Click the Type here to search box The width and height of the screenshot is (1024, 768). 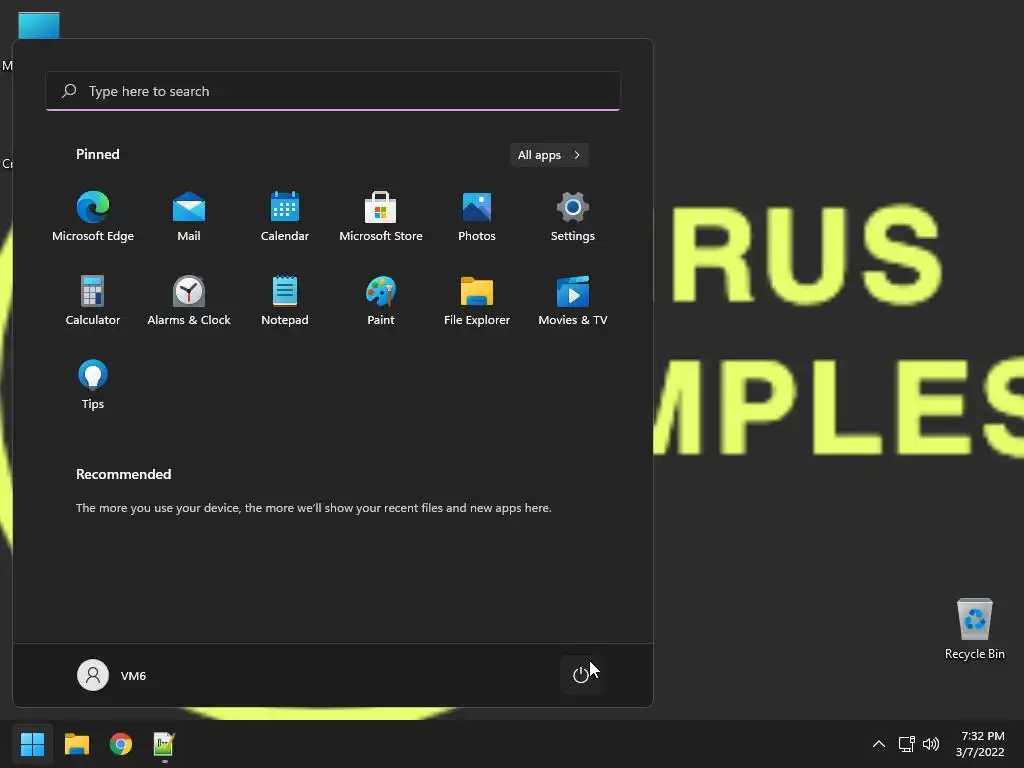click(333, 91)
